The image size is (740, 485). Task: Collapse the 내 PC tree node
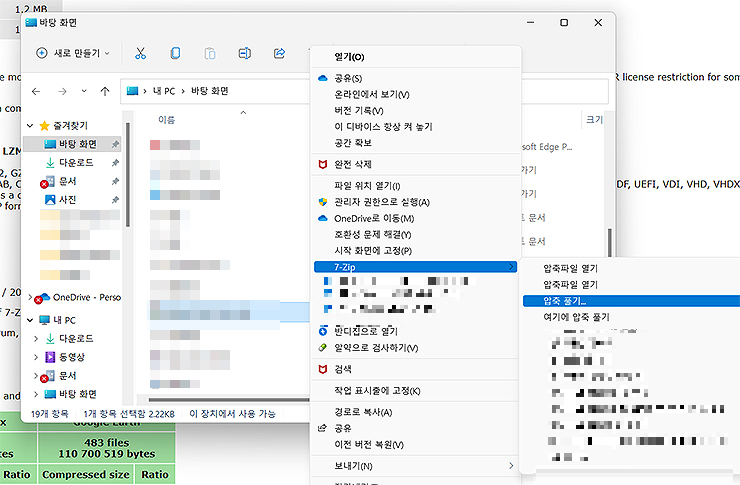30,320
